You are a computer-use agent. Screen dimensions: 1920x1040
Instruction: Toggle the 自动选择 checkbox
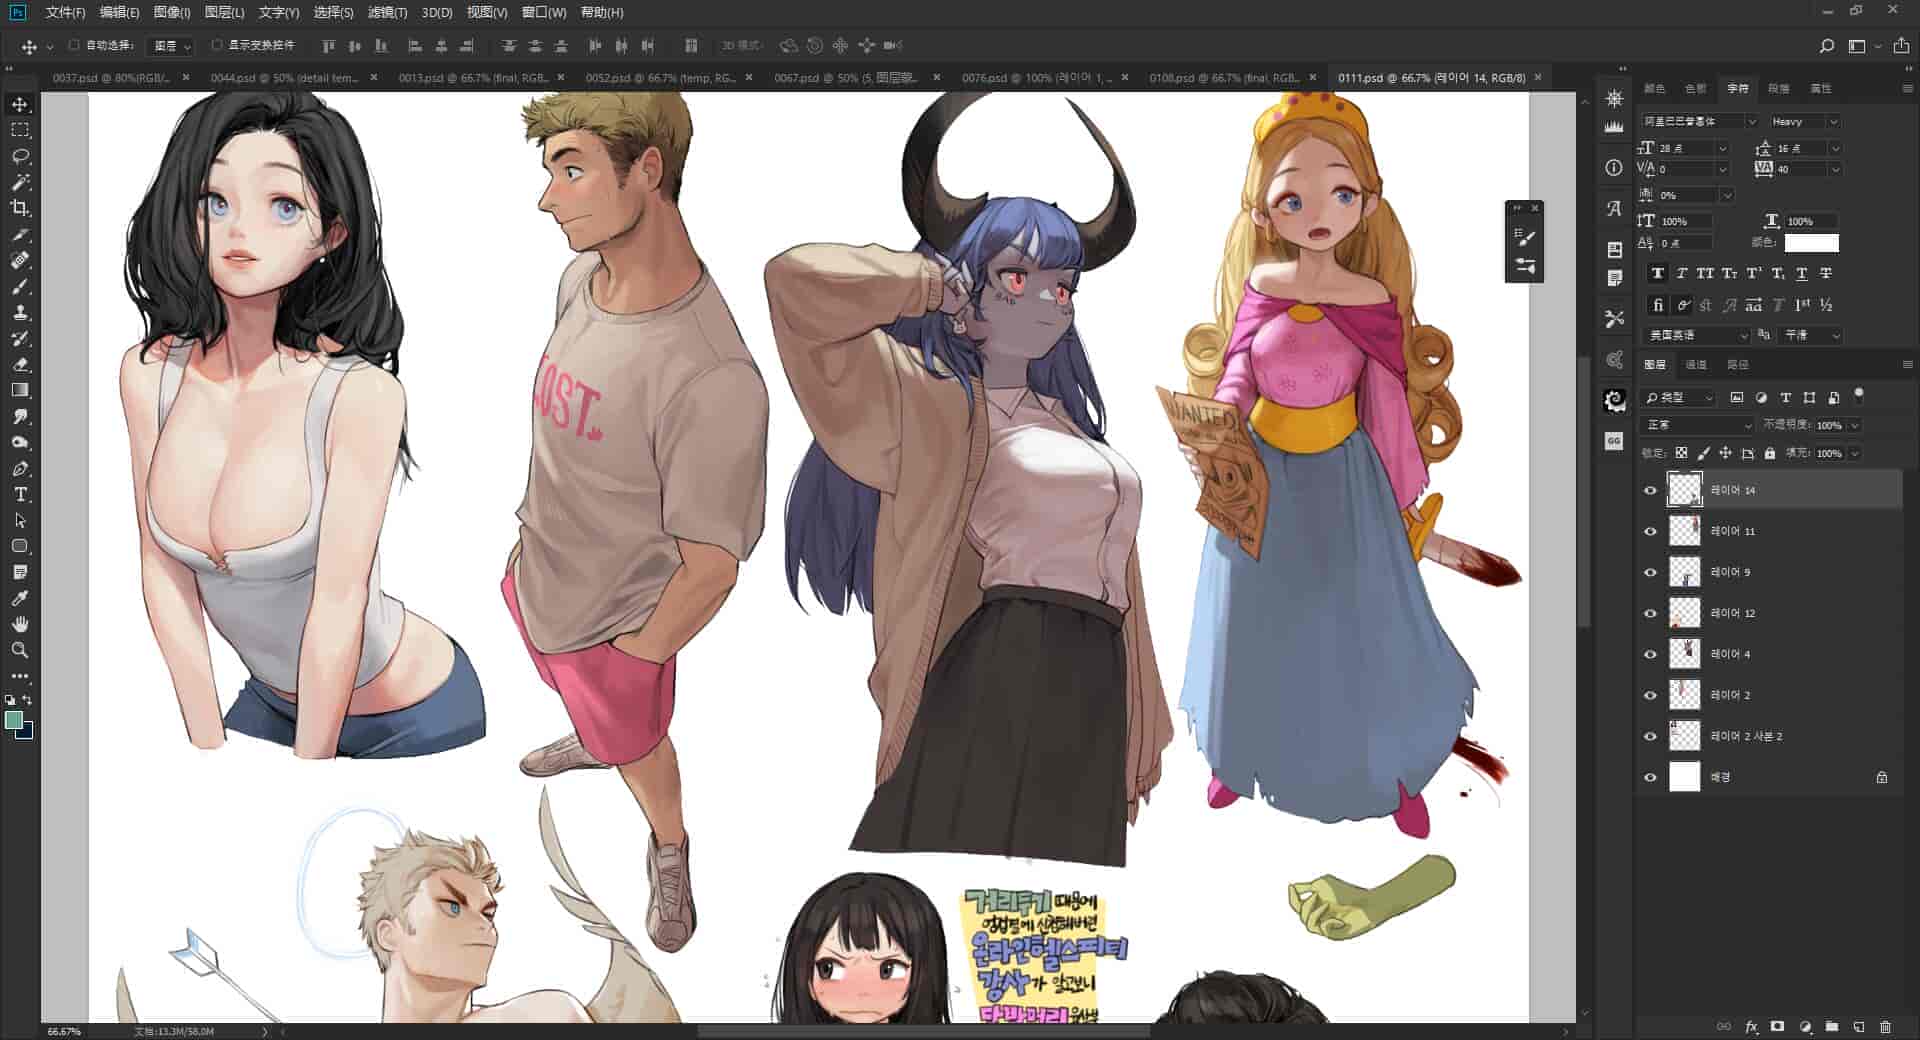(74, 45)
